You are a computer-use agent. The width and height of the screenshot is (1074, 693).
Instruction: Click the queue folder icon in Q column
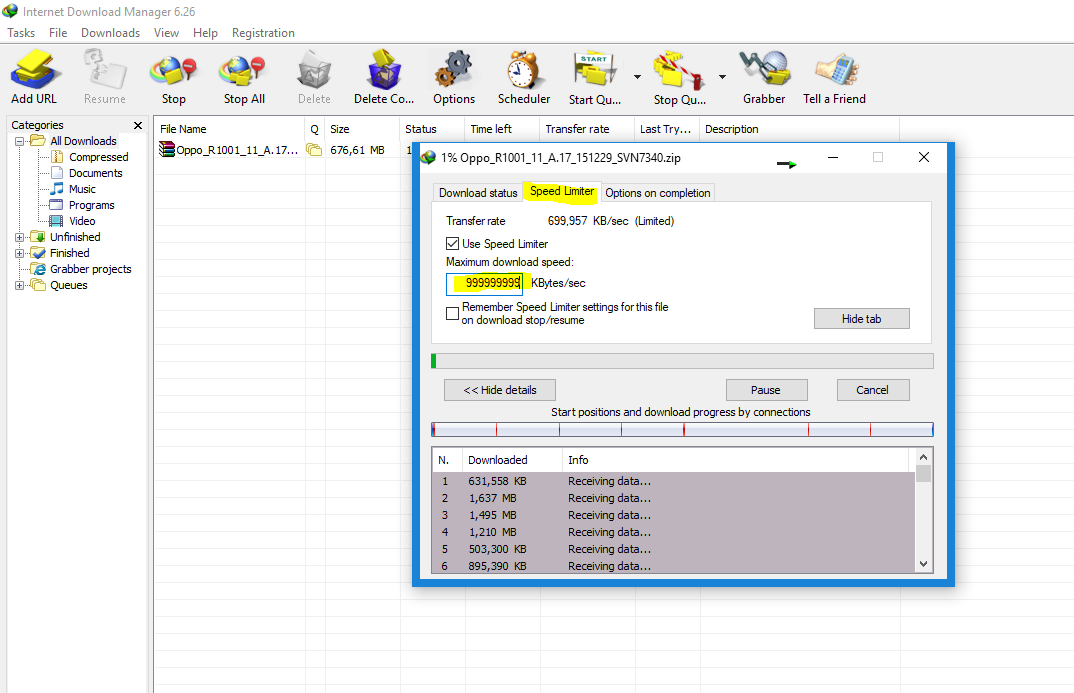click(x=314, y=149)
